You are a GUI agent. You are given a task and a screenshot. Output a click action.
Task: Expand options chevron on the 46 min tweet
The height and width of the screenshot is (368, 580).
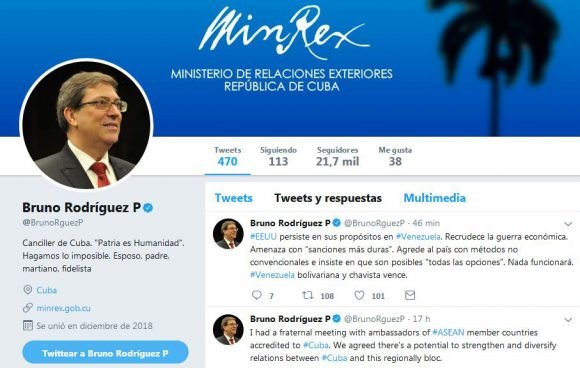(568, 224)
